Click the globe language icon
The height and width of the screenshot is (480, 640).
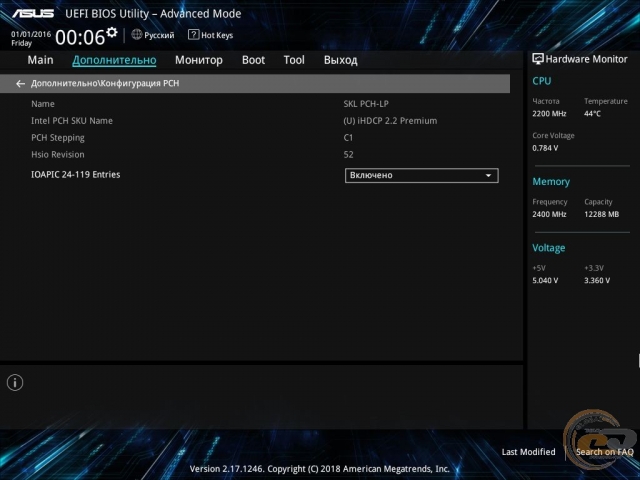coord(137,35)
